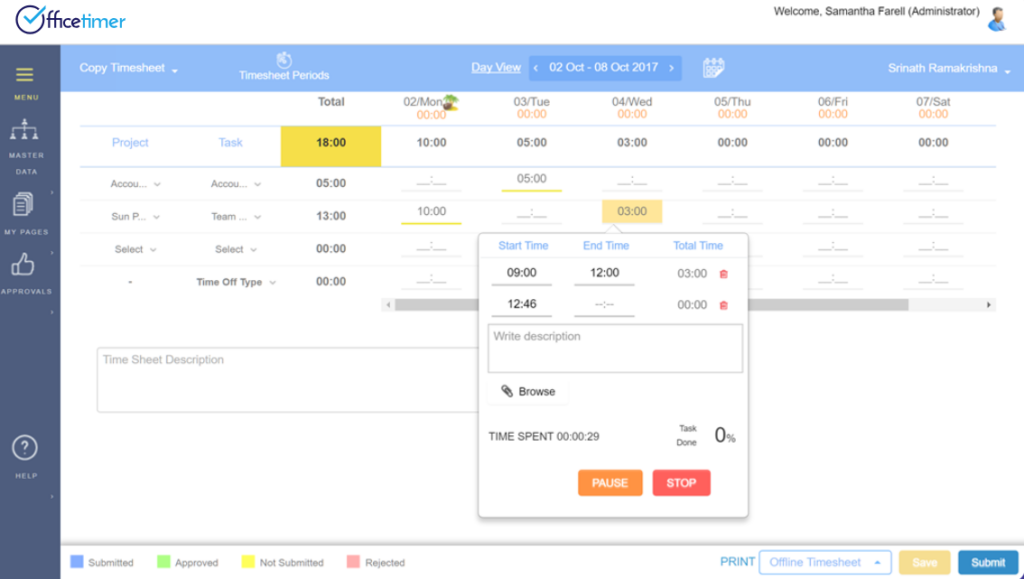This screenshot has width=1024, height=579.
Task: Open Offline Timesheet print dropdown
Action: pyautogui.click(x=825, y=562)
